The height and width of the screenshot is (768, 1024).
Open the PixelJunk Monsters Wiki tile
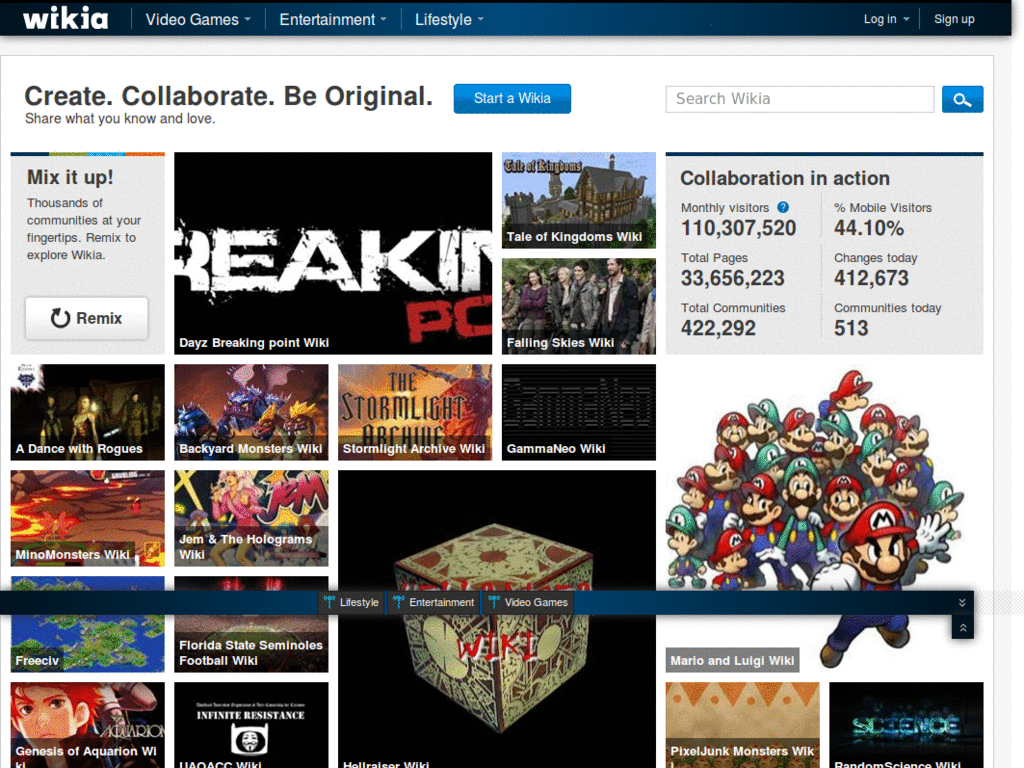click(x=743, y=725)
